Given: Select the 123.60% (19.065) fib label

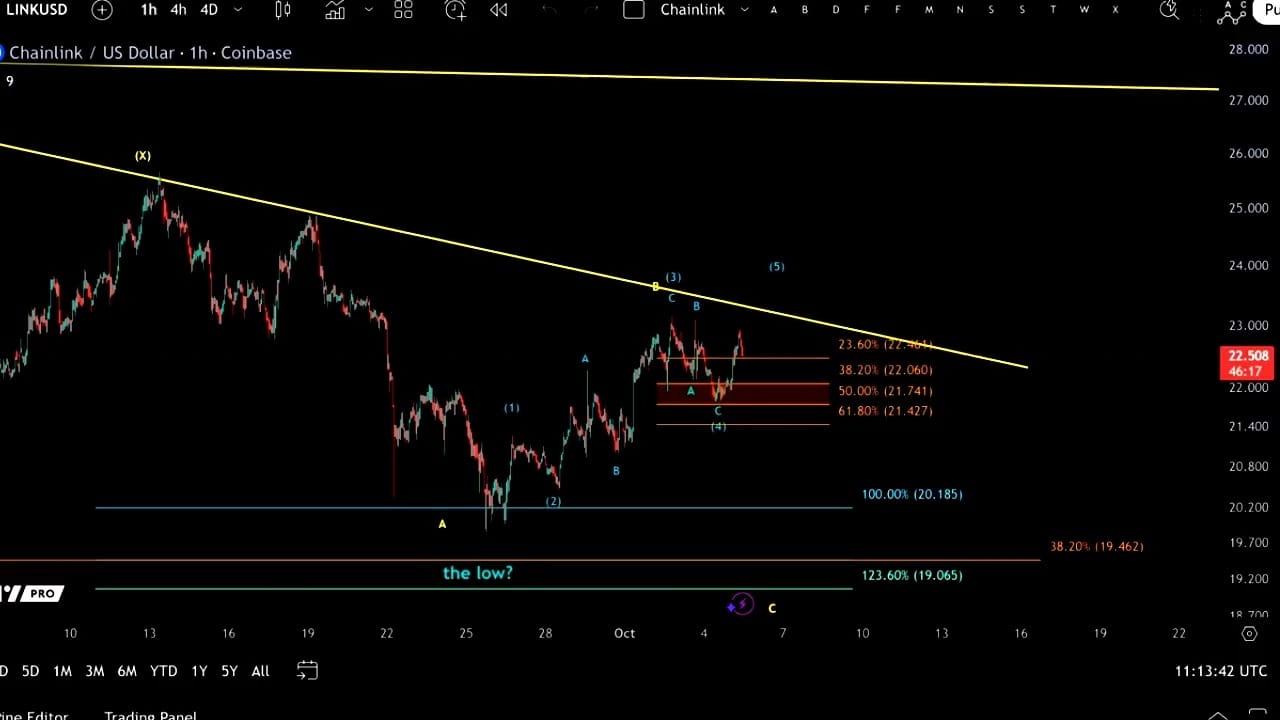Looking at the screenshot, I should [912, 575].
